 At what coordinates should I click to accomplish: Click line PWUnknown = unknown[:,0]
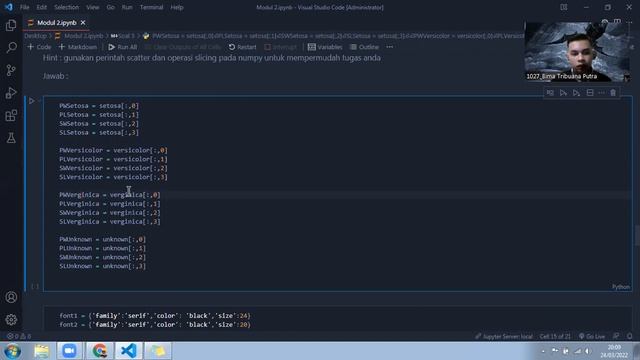pyautogui.click(x=102, y=240)
